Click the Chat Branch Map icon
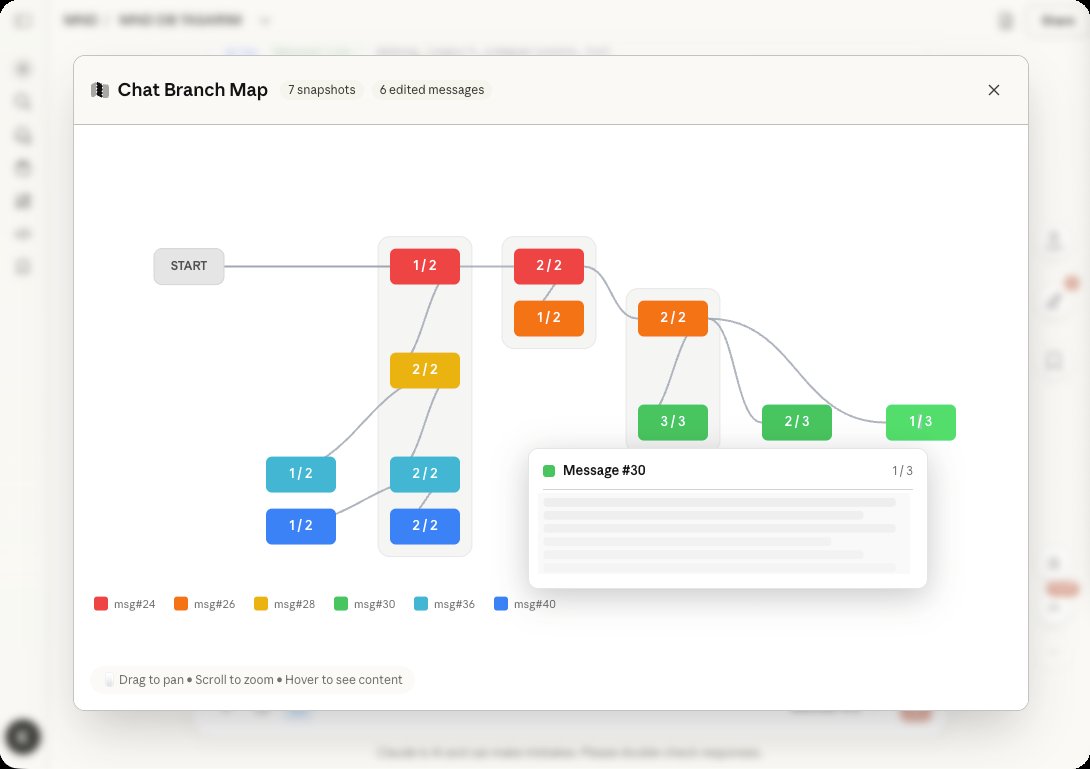The width and height of the screenshot is (1090, 769). pyautogui.click(x=99, y=90)
